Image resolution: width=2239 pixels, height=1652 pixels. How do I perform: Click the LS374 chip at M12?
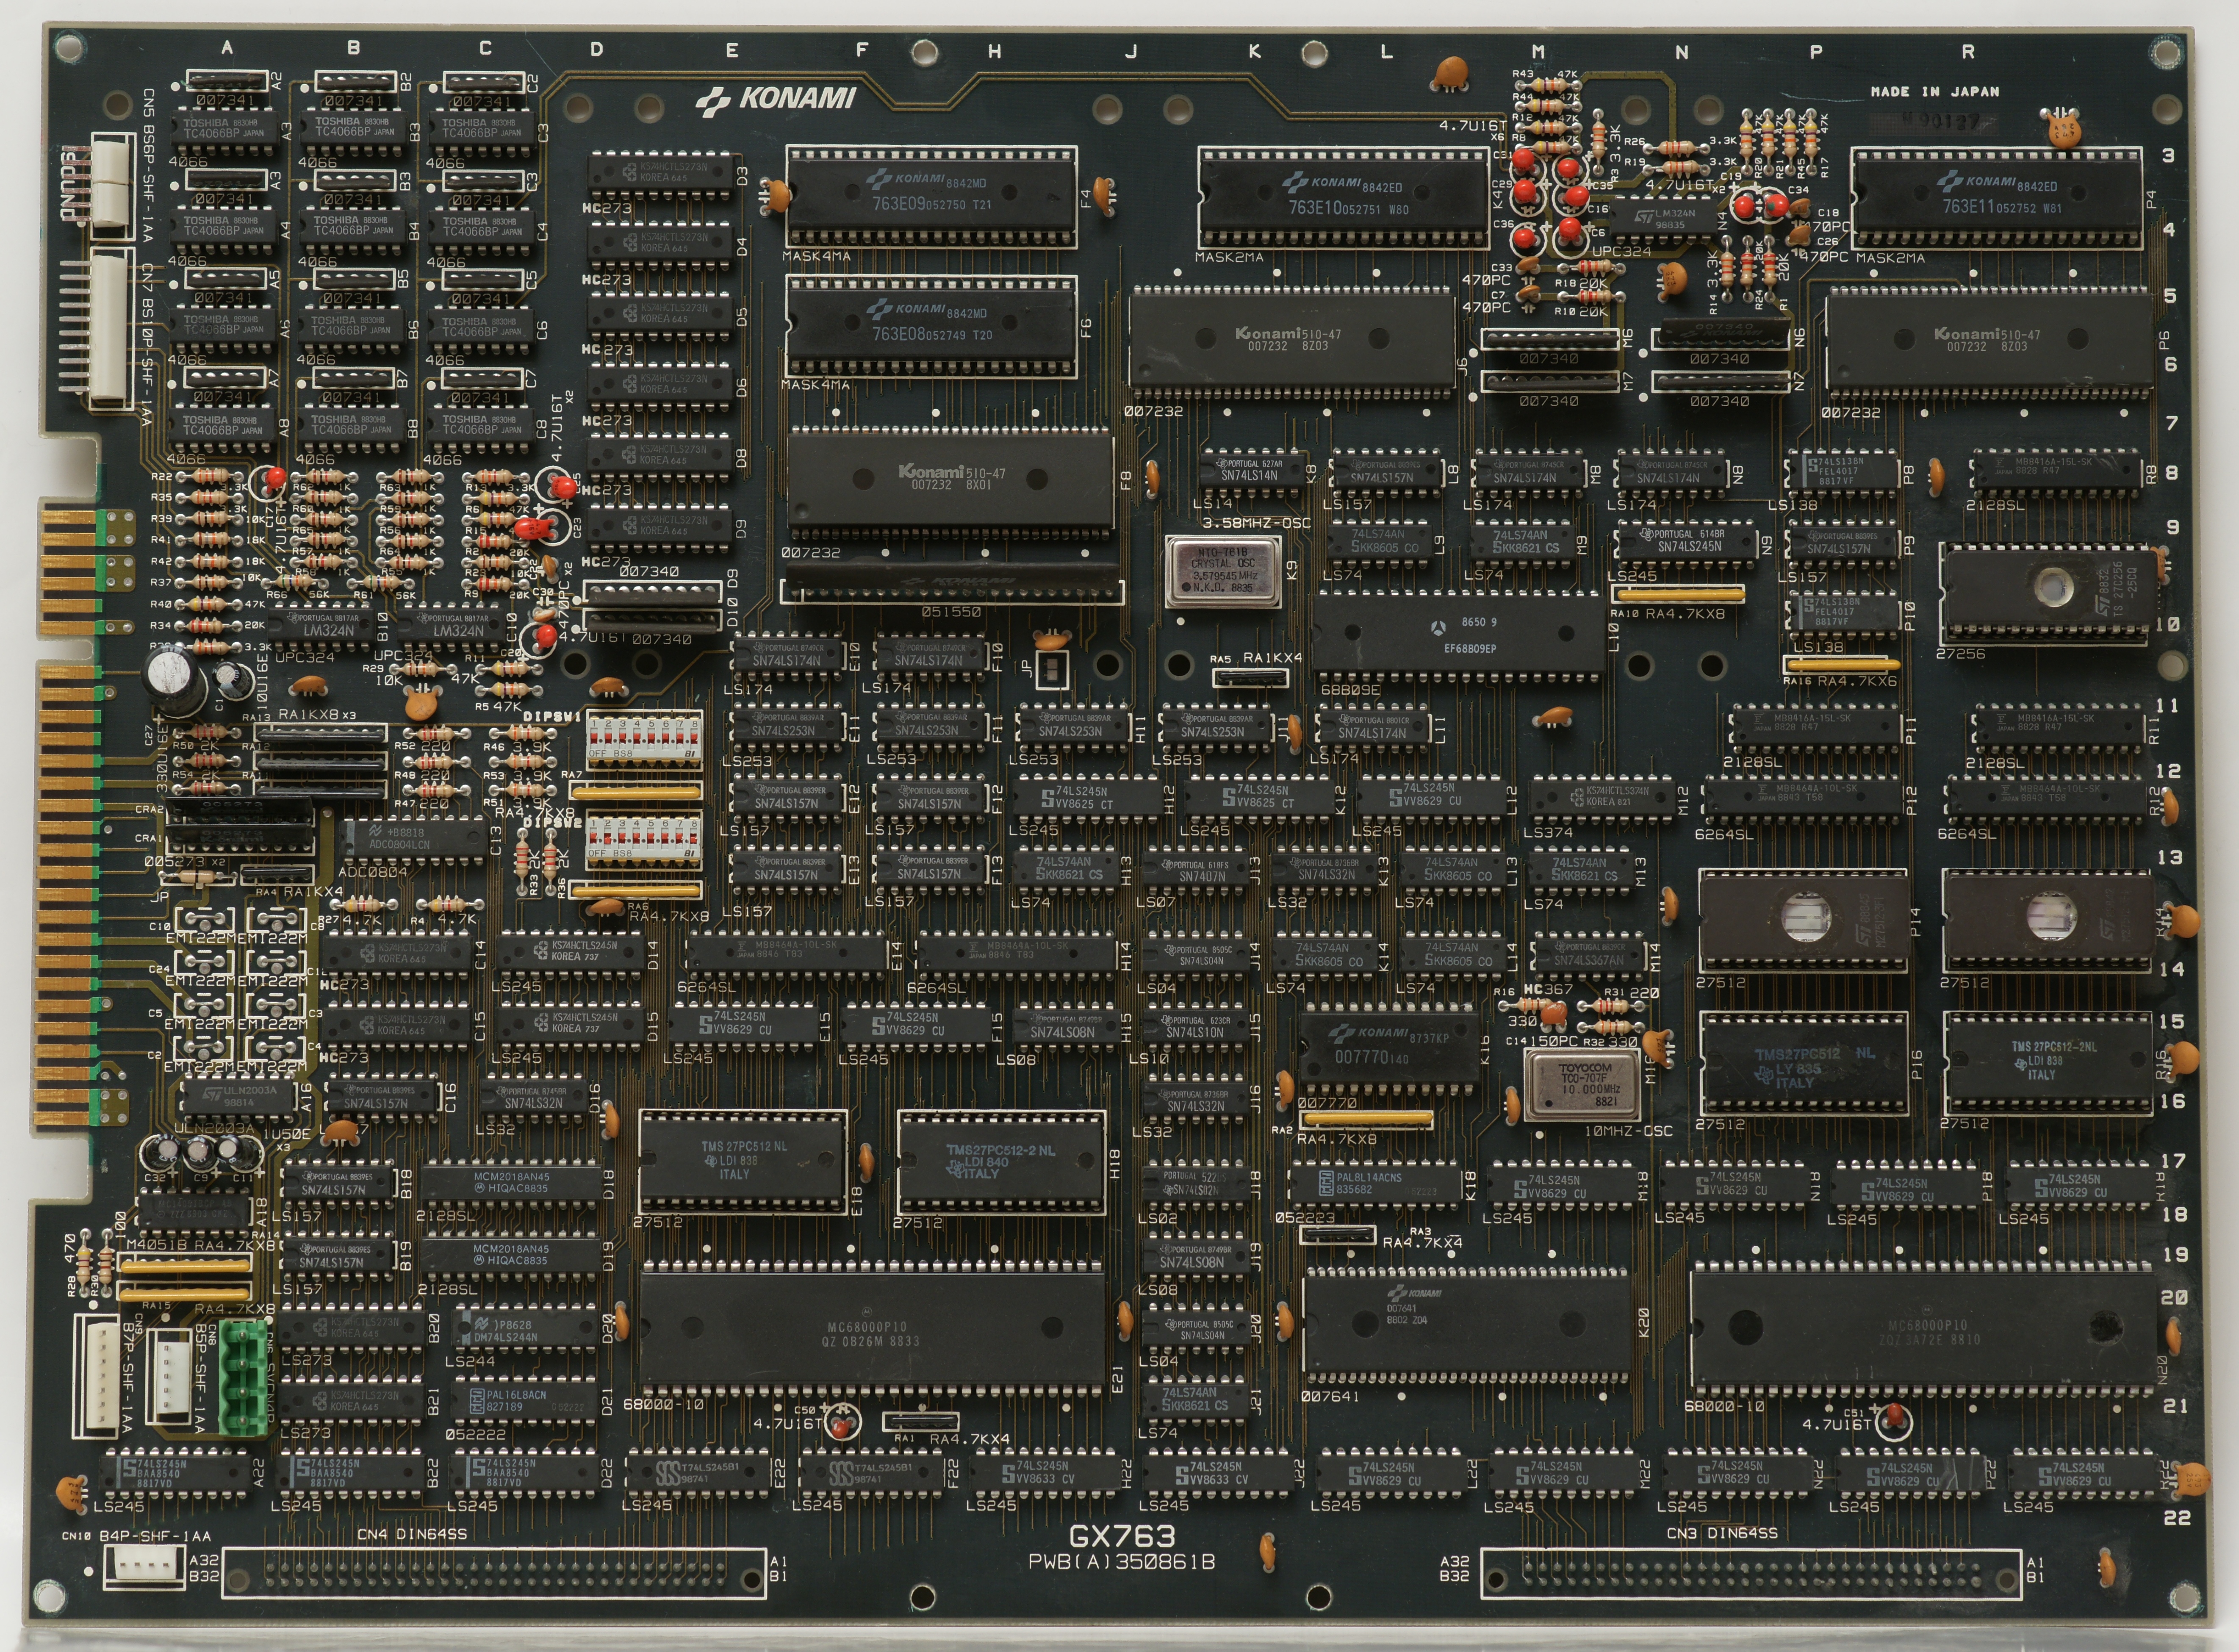[1603, 797]
